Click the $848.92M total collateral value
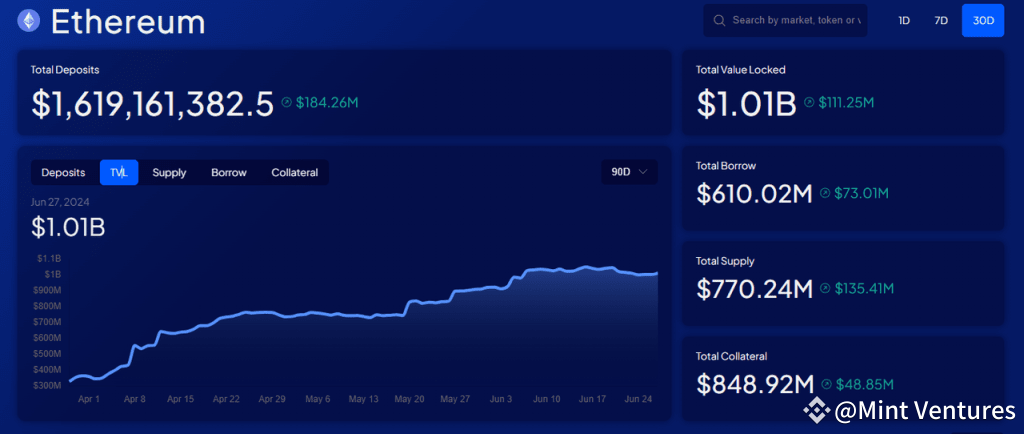The width and height of the screenshot is (1024, 434). (755, 384)
